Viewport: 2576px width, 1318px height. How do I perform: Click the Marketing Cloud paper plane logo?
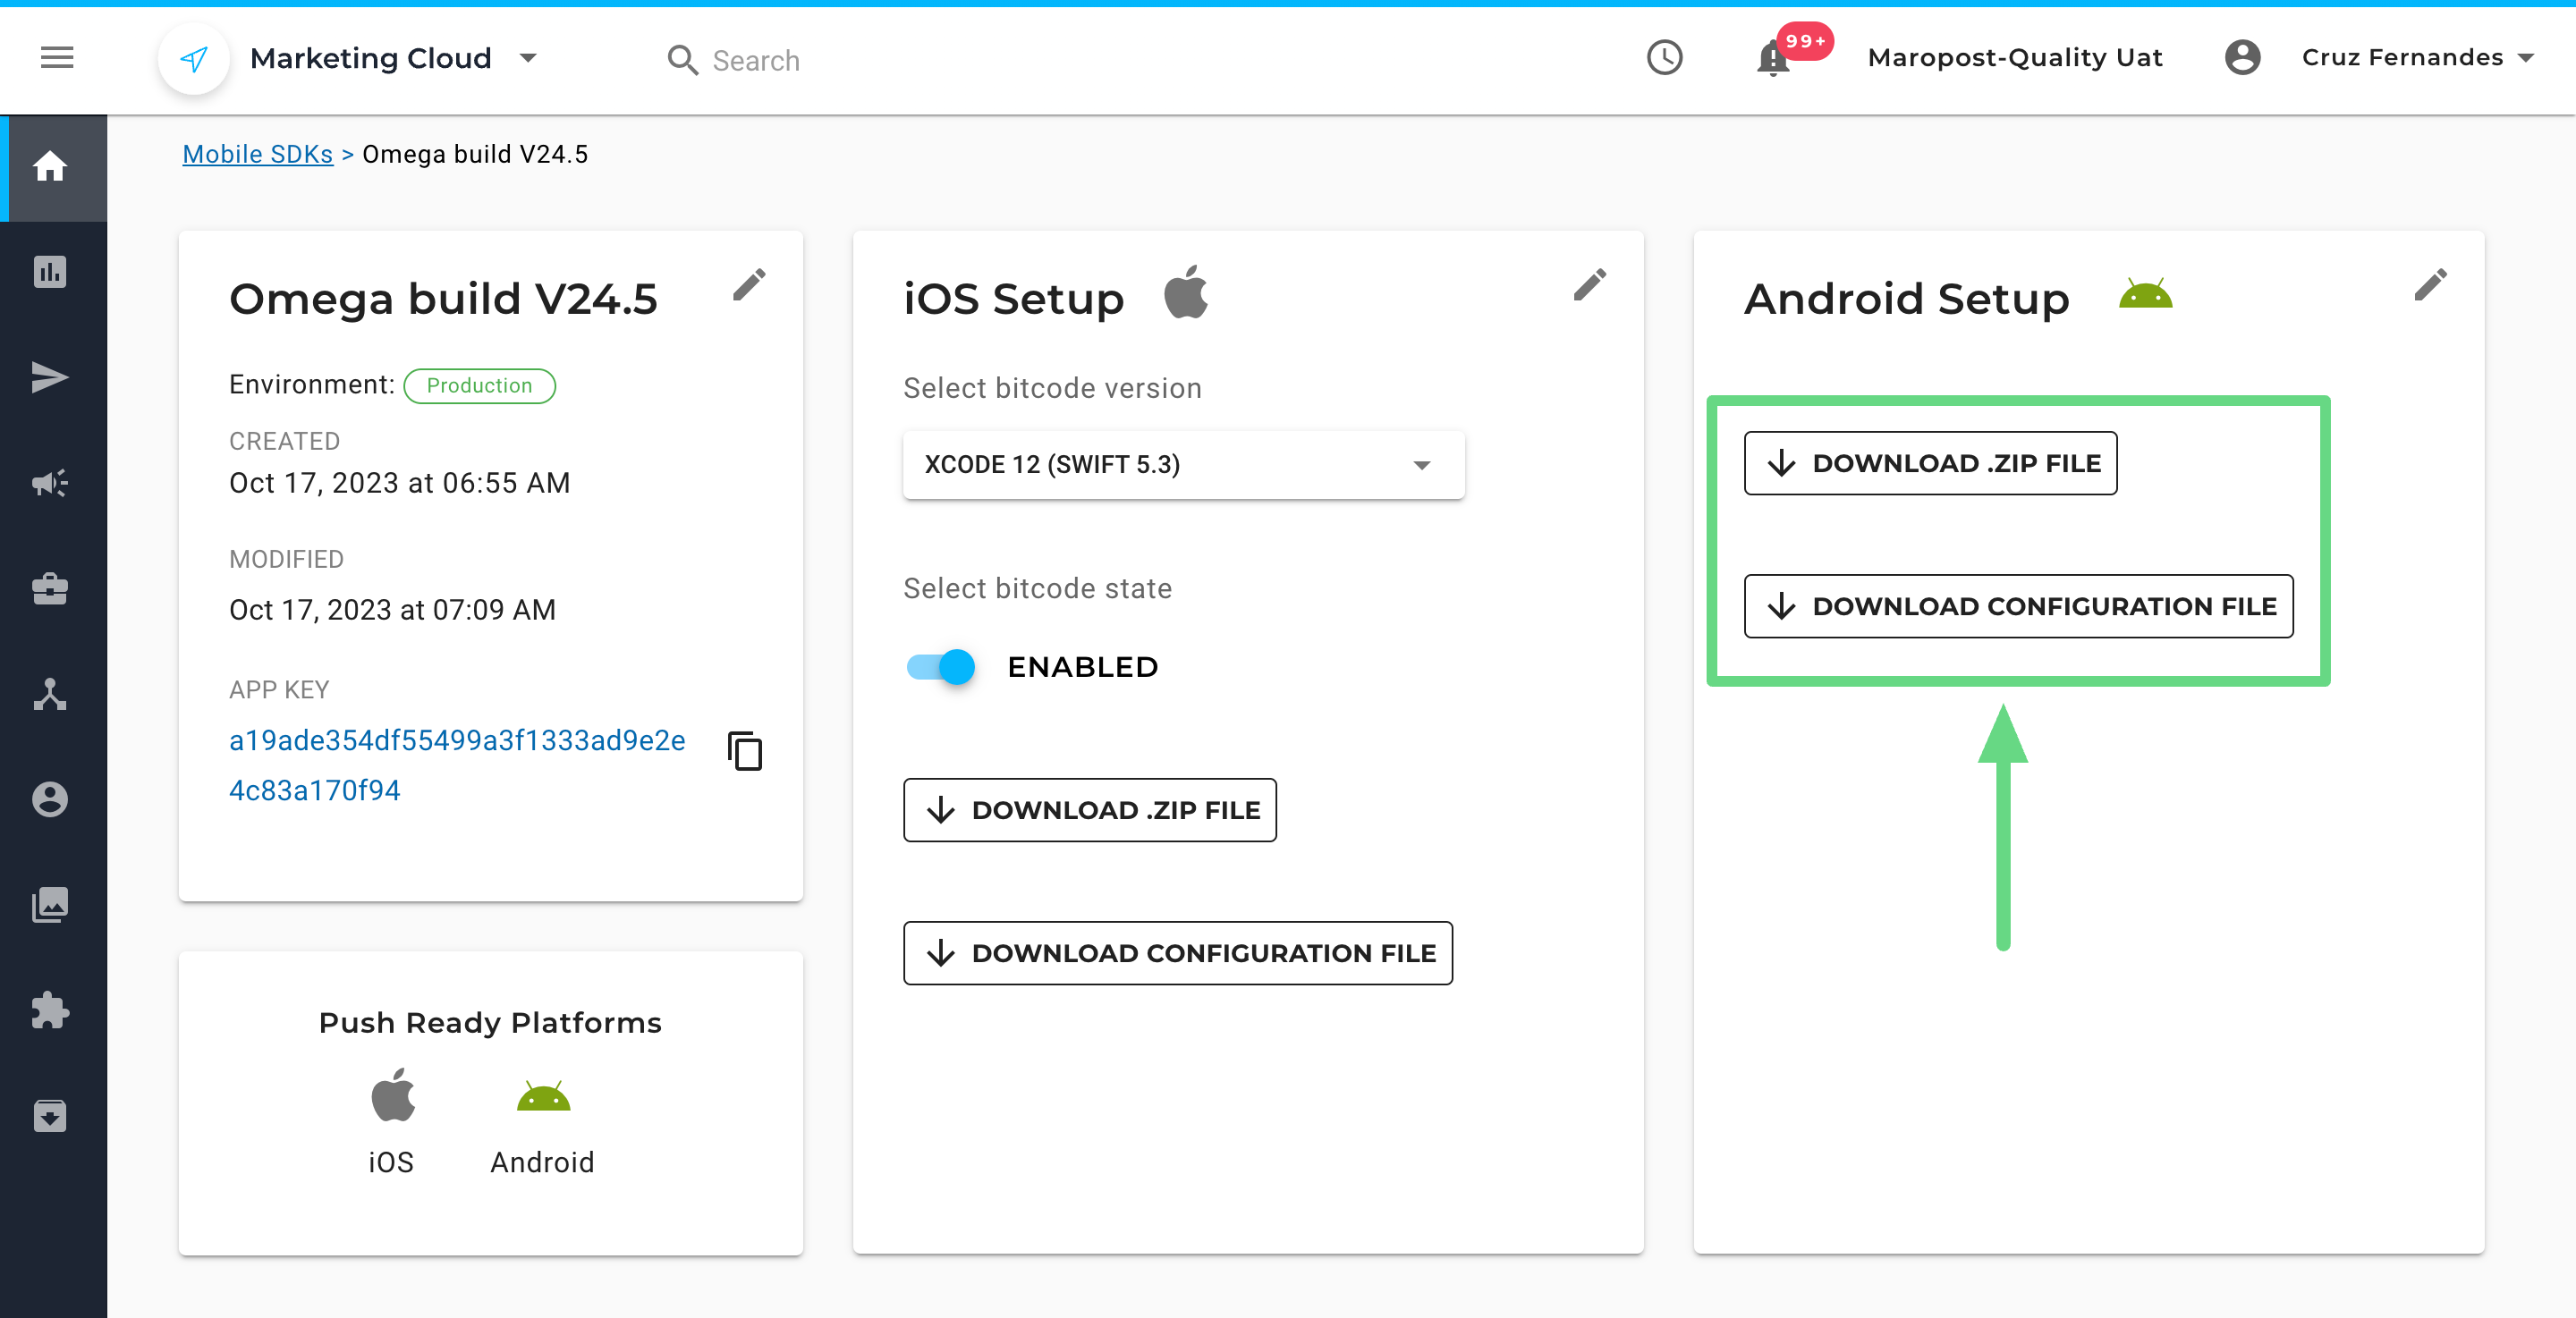click(x=194, y=59)
